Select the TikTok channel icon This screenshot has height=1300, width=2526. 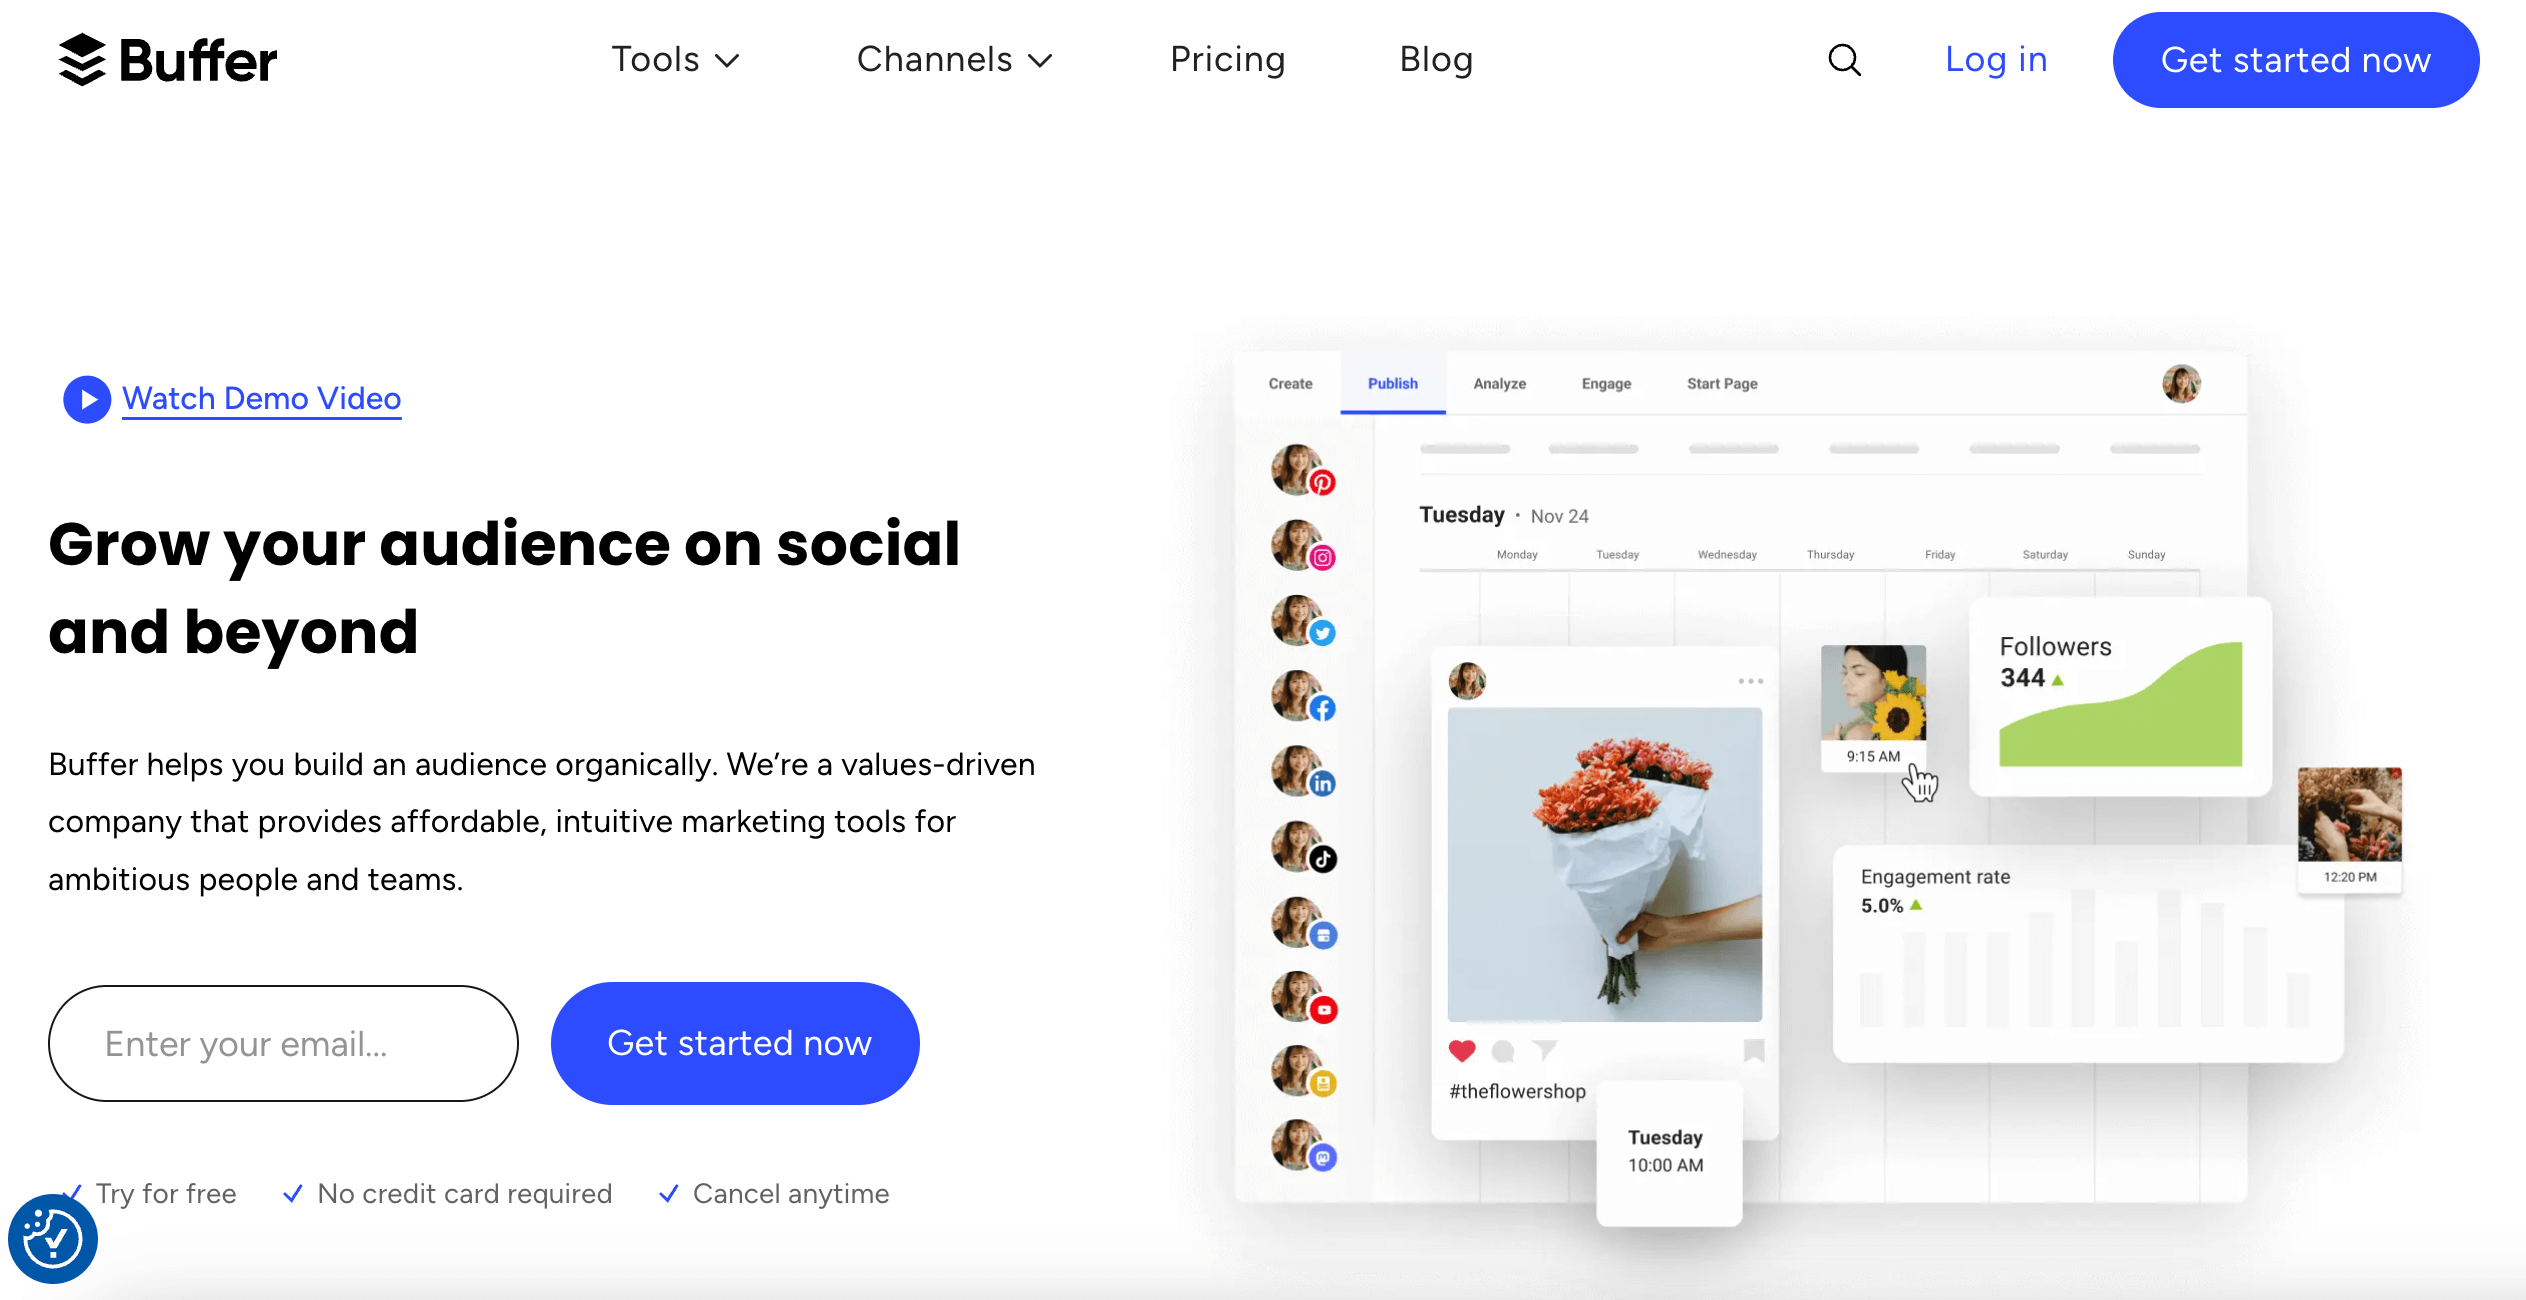(1323, 858)
